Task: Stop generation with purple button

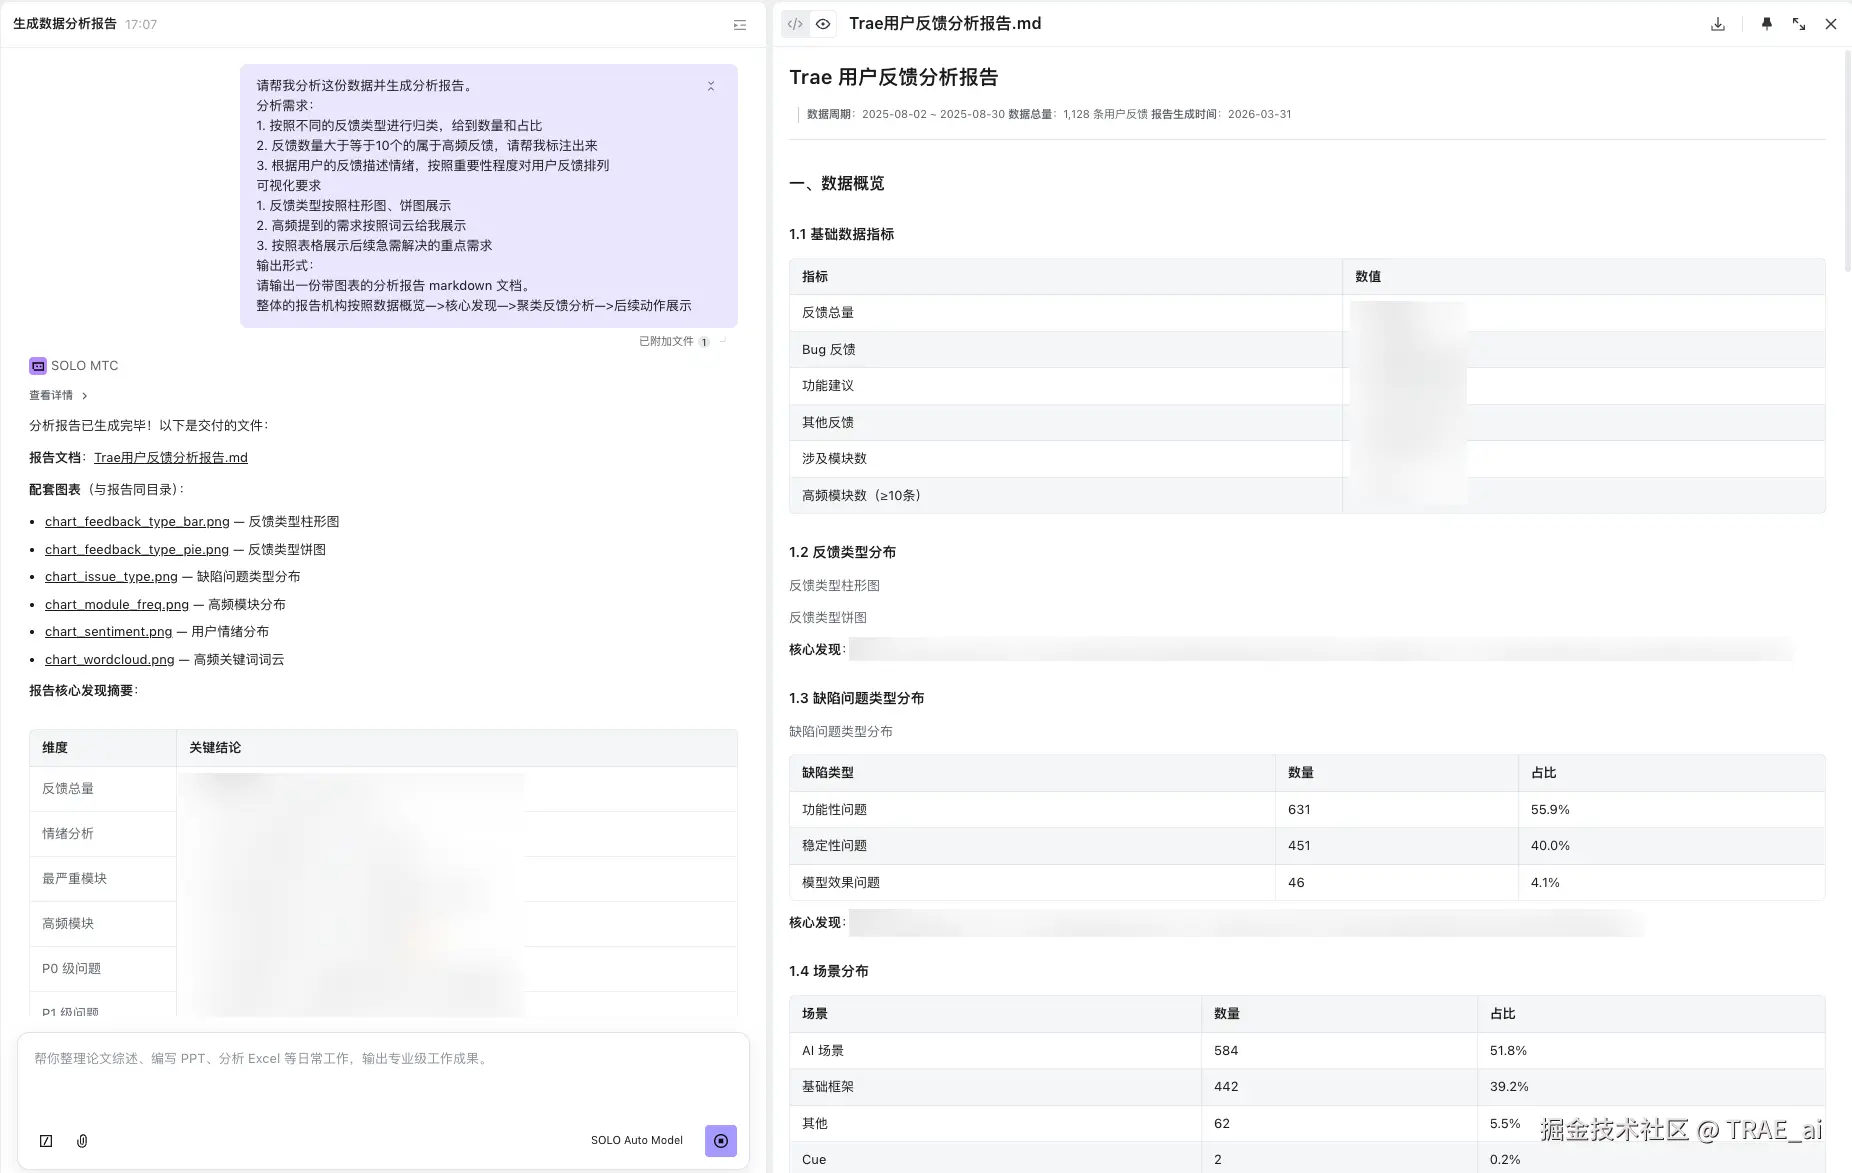Action: 721,1141
